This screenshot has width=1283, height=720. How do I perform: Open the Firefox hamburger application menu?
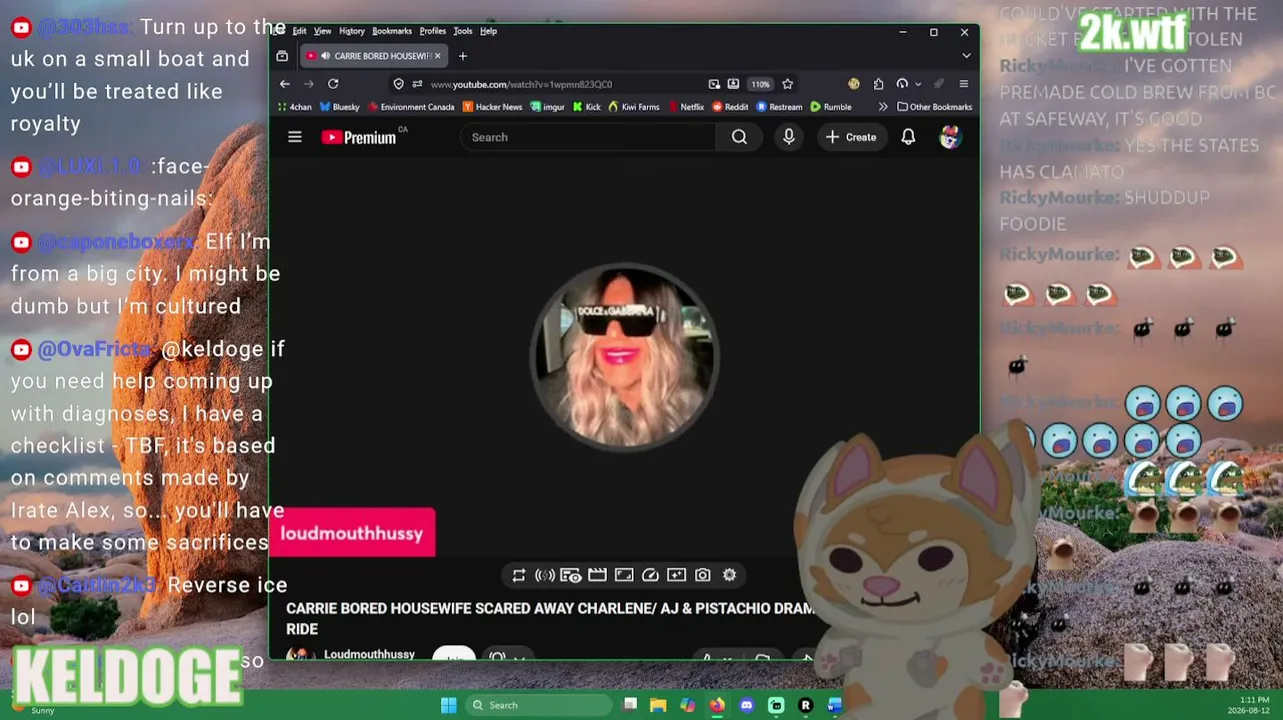pyautogui.click(x=964, y=84)
